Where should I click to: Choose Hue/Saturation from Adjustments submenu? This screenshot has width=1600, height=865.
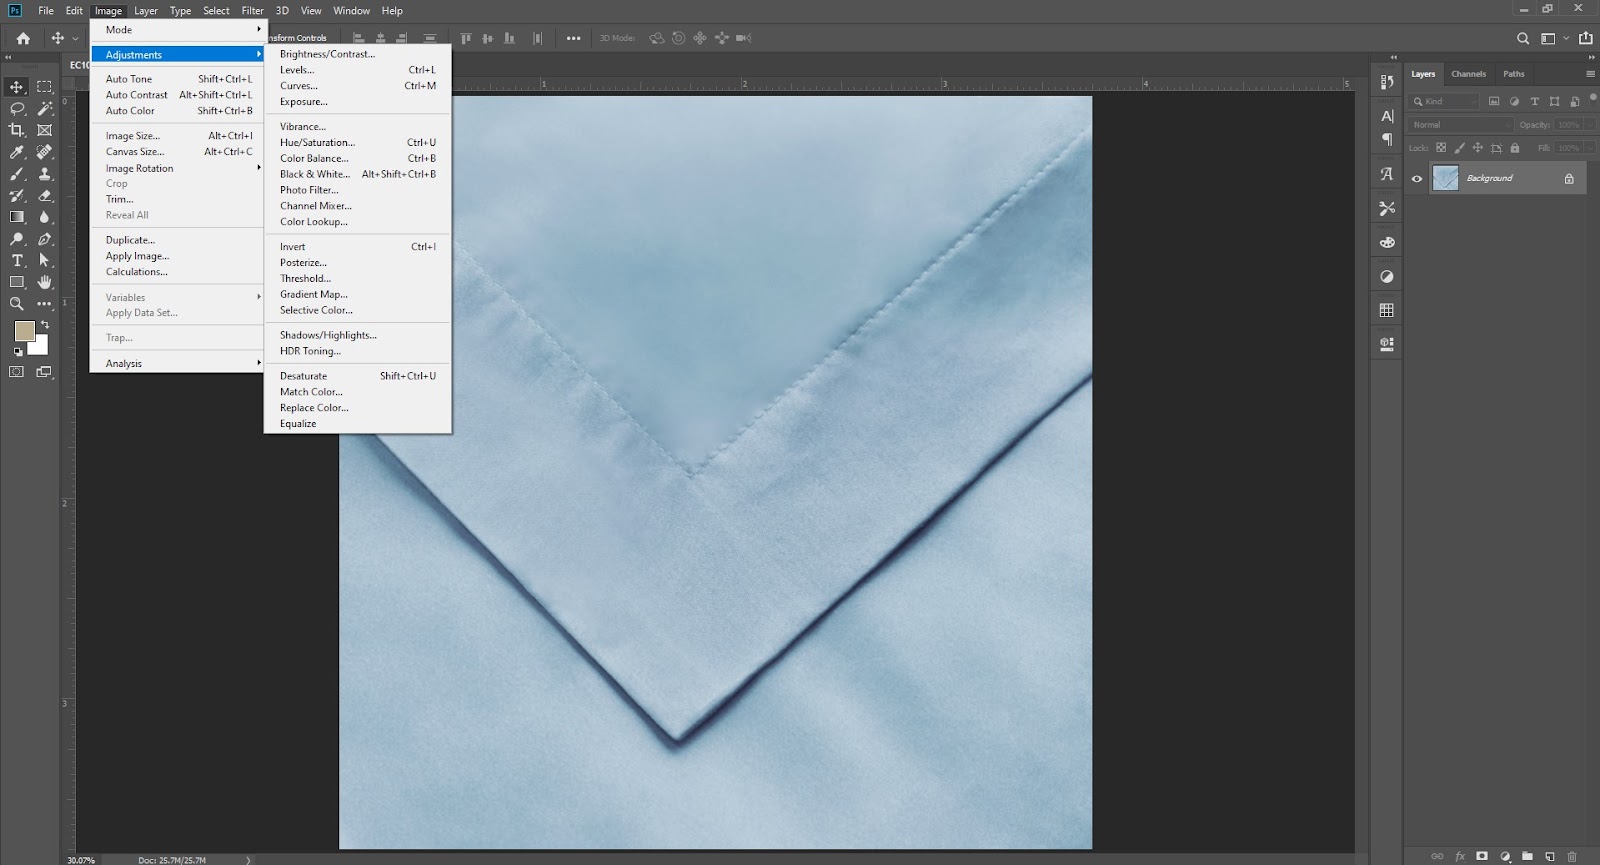pos(317,142)
